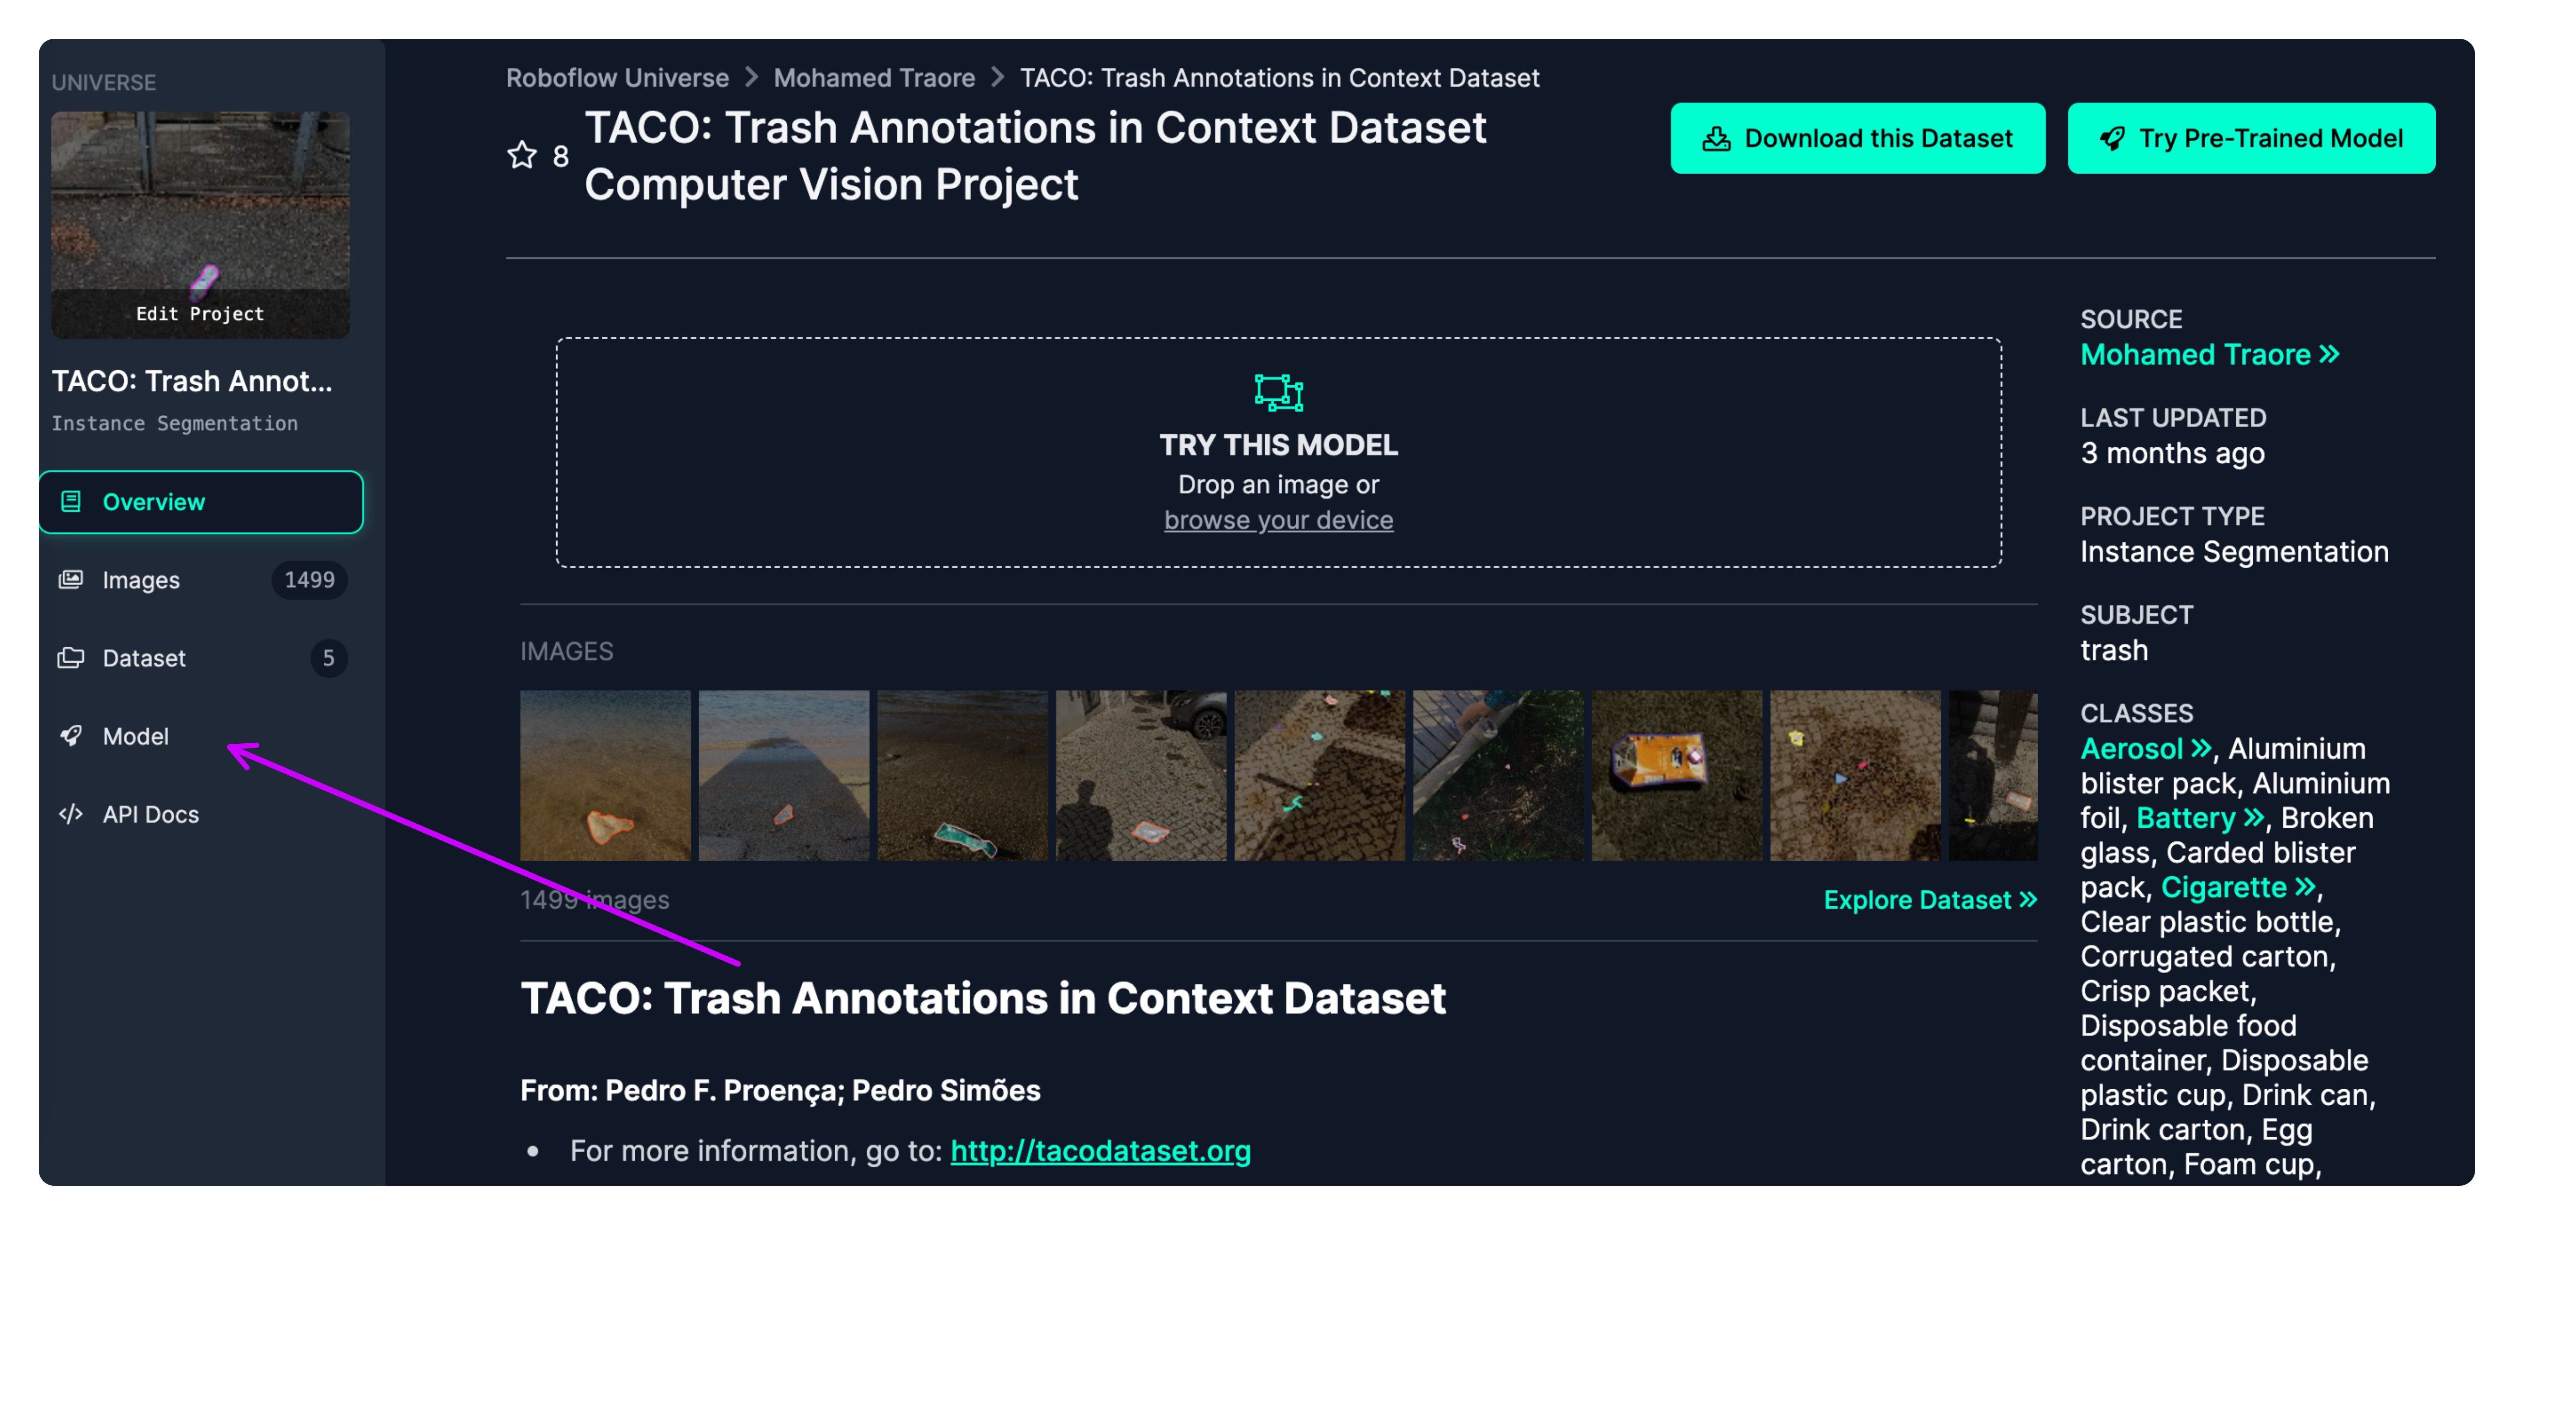Click the Model rocket icon in sidebar
The width and height of the screenshot is (2576, 1407).
(x=71, y=735)
